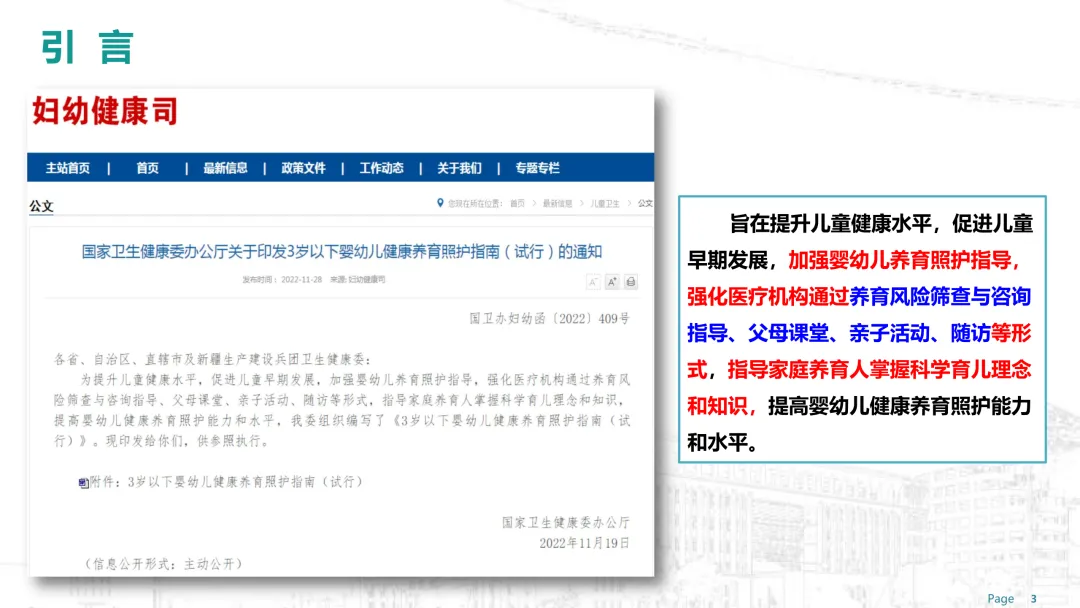Open 政策文件 navigation item

[303, 168]
